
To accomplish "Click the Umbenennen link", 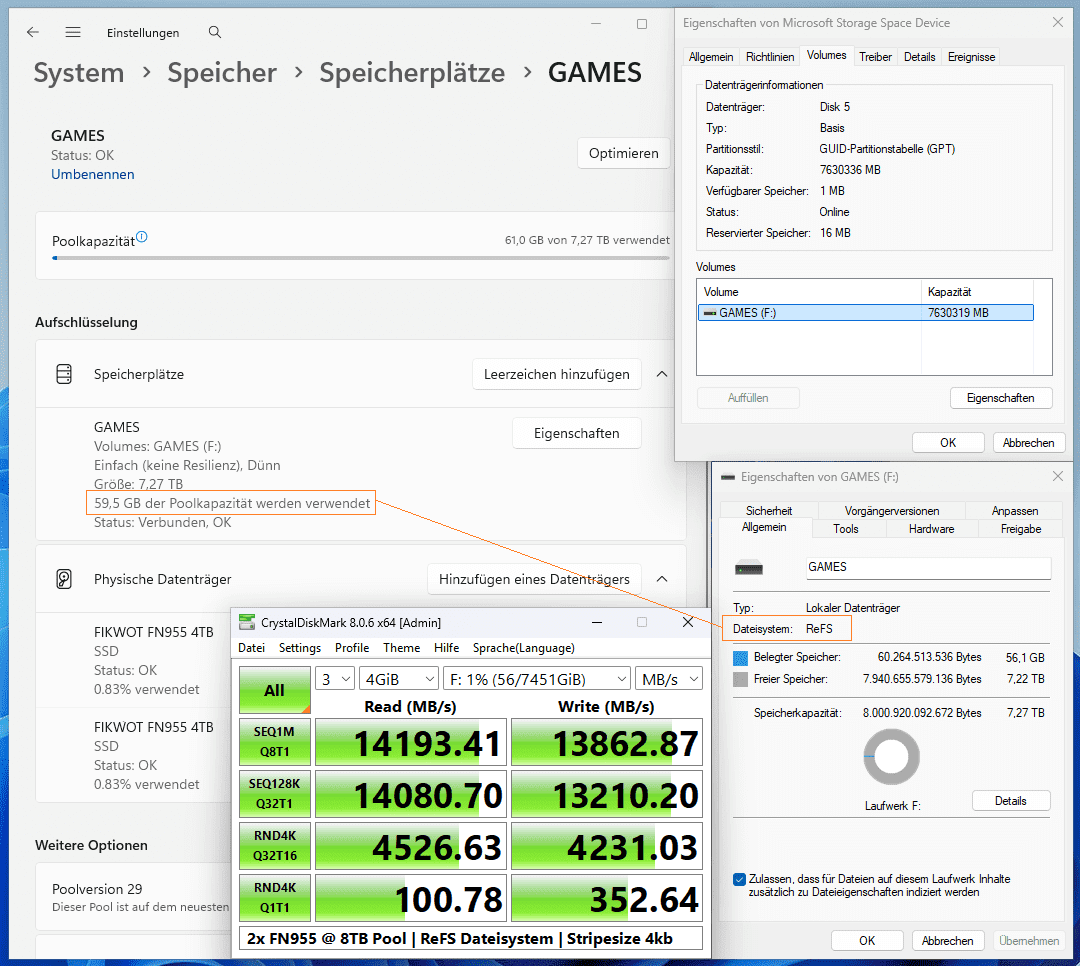I will pos(92,174).
